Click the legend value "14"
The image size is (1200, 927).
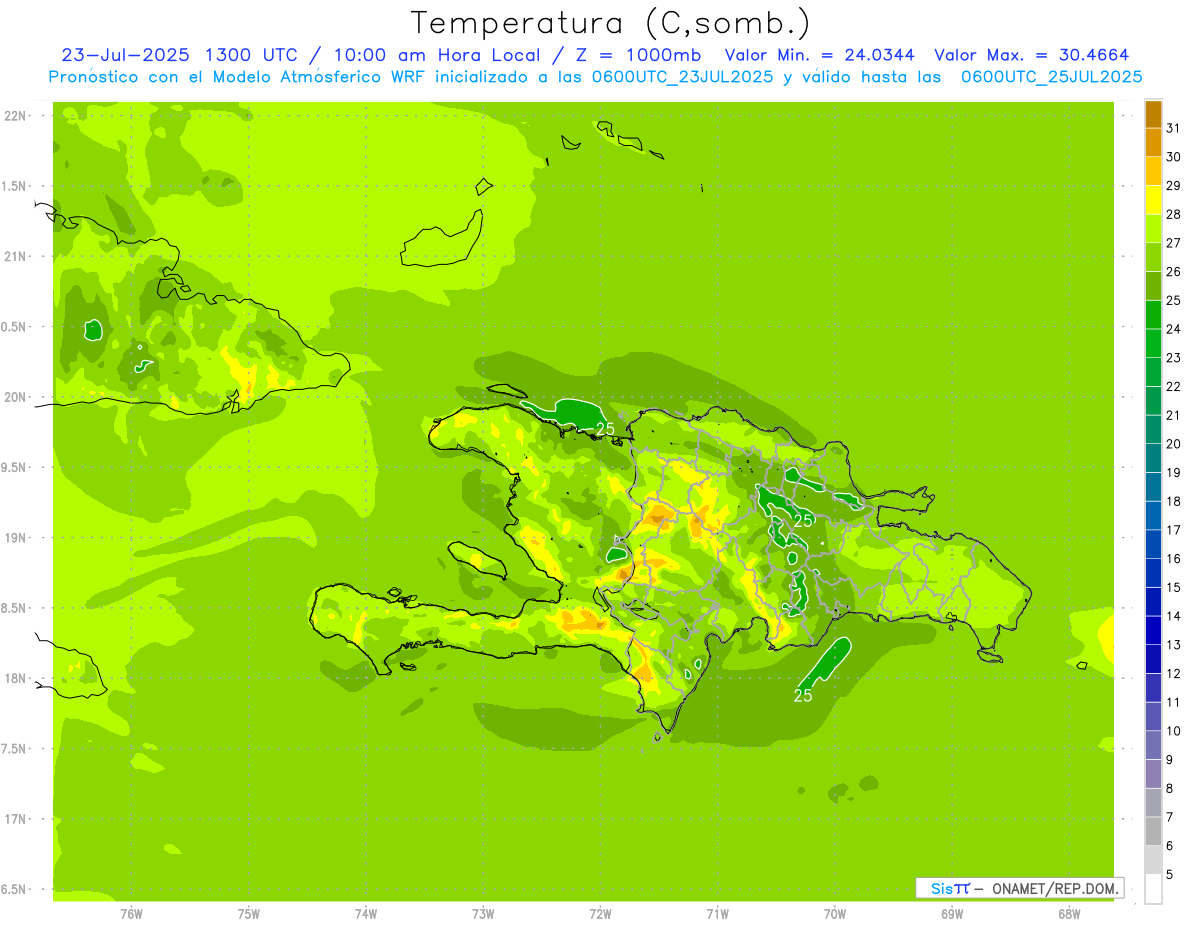click(1173, 616)
